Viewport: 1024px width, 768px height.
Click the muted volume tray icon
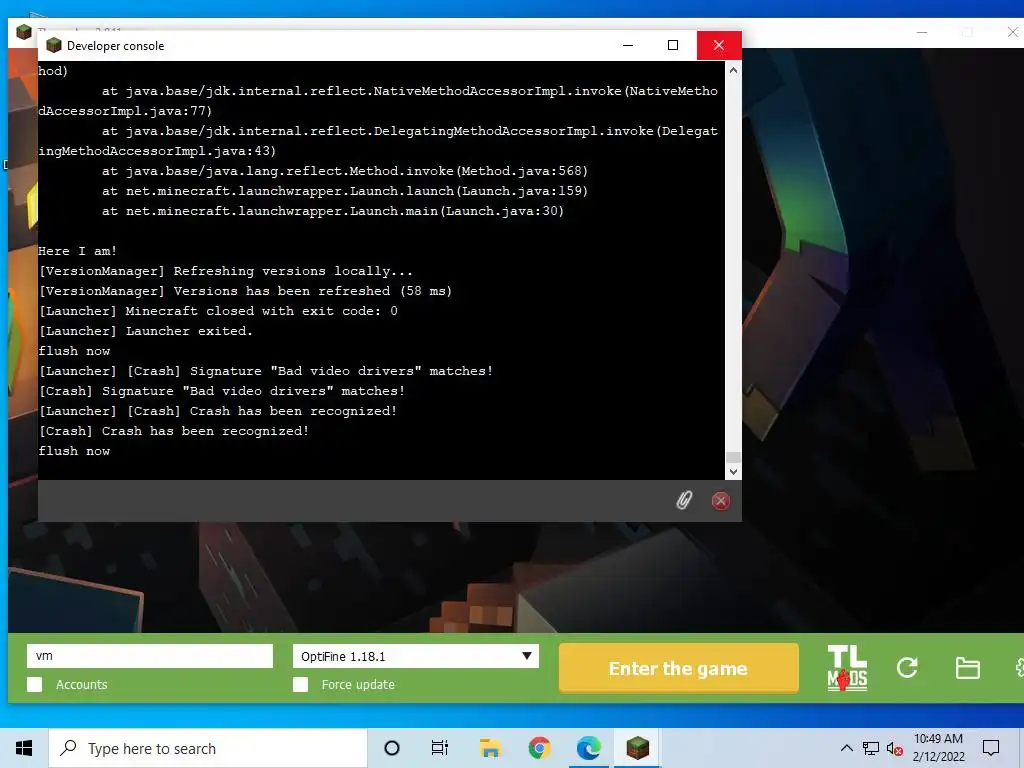(895, 748)
